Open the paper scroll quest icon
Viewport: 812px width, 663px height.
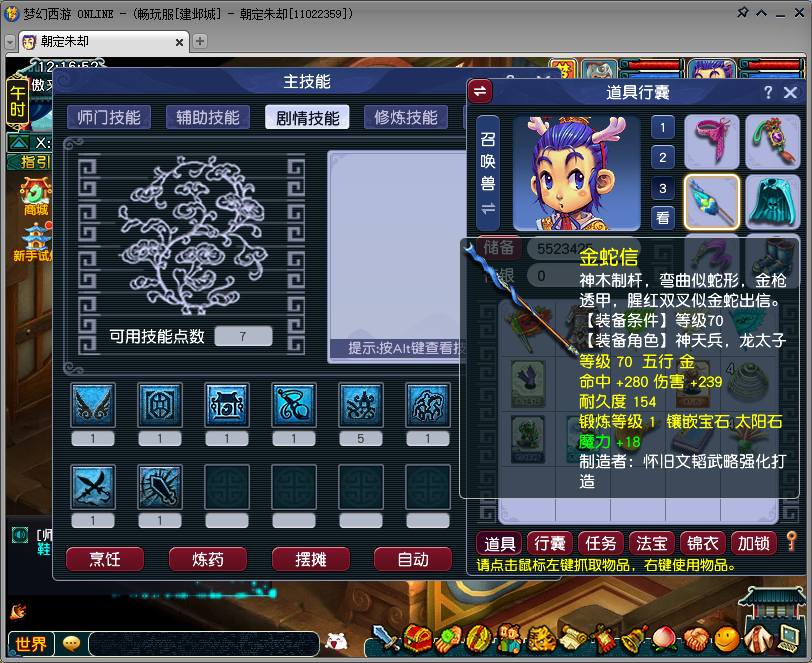[571, 639]
